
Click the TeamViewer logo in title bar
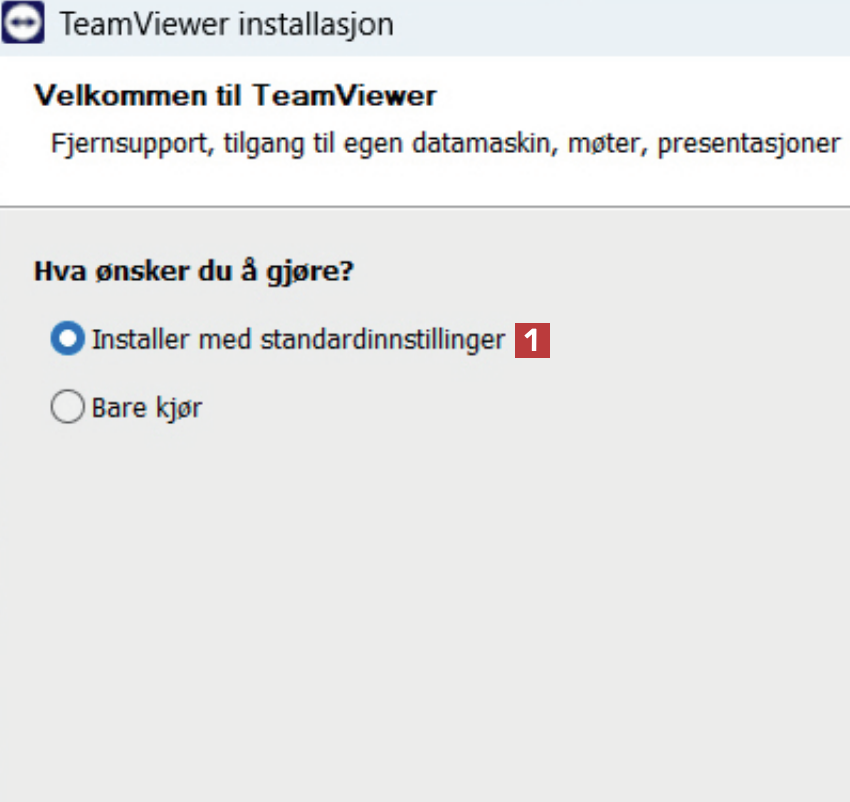click(23, 22)
